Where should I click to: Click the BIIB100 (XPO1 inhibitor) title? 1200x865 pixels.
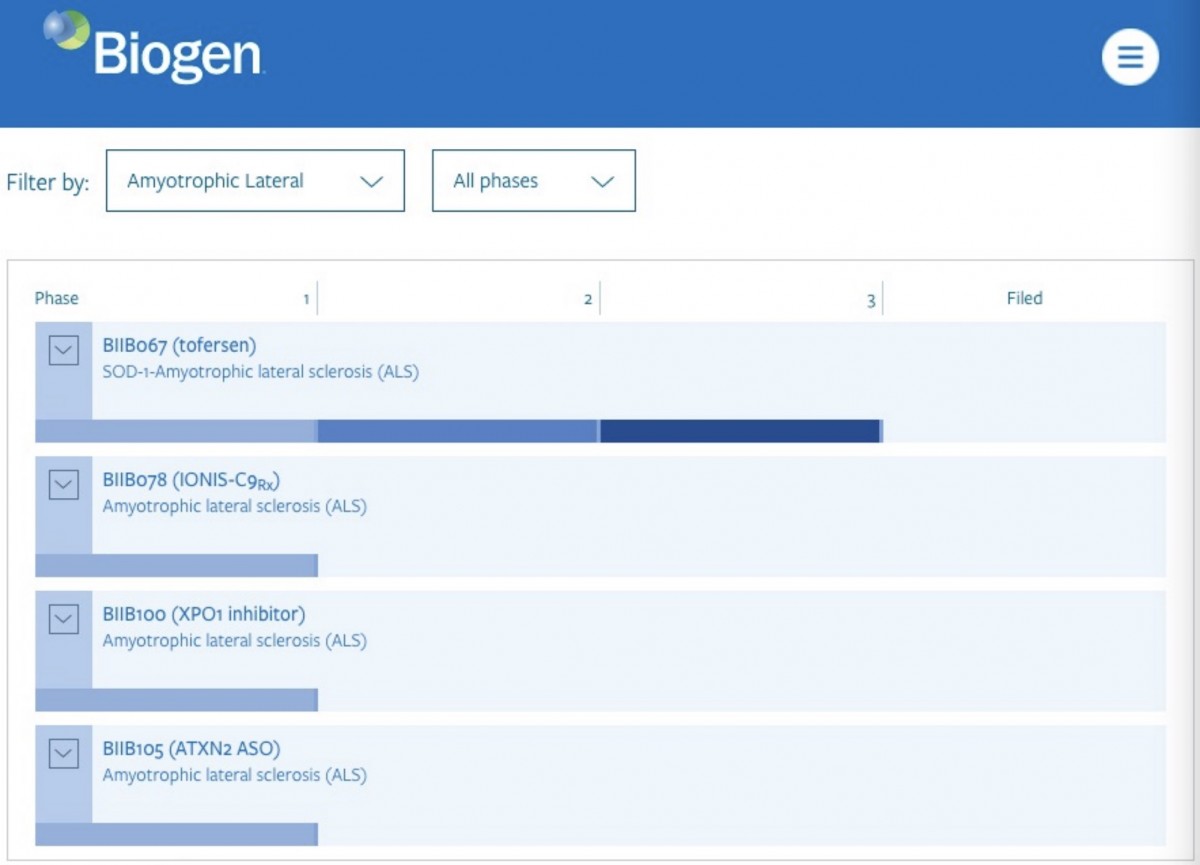tap(204, 614)
